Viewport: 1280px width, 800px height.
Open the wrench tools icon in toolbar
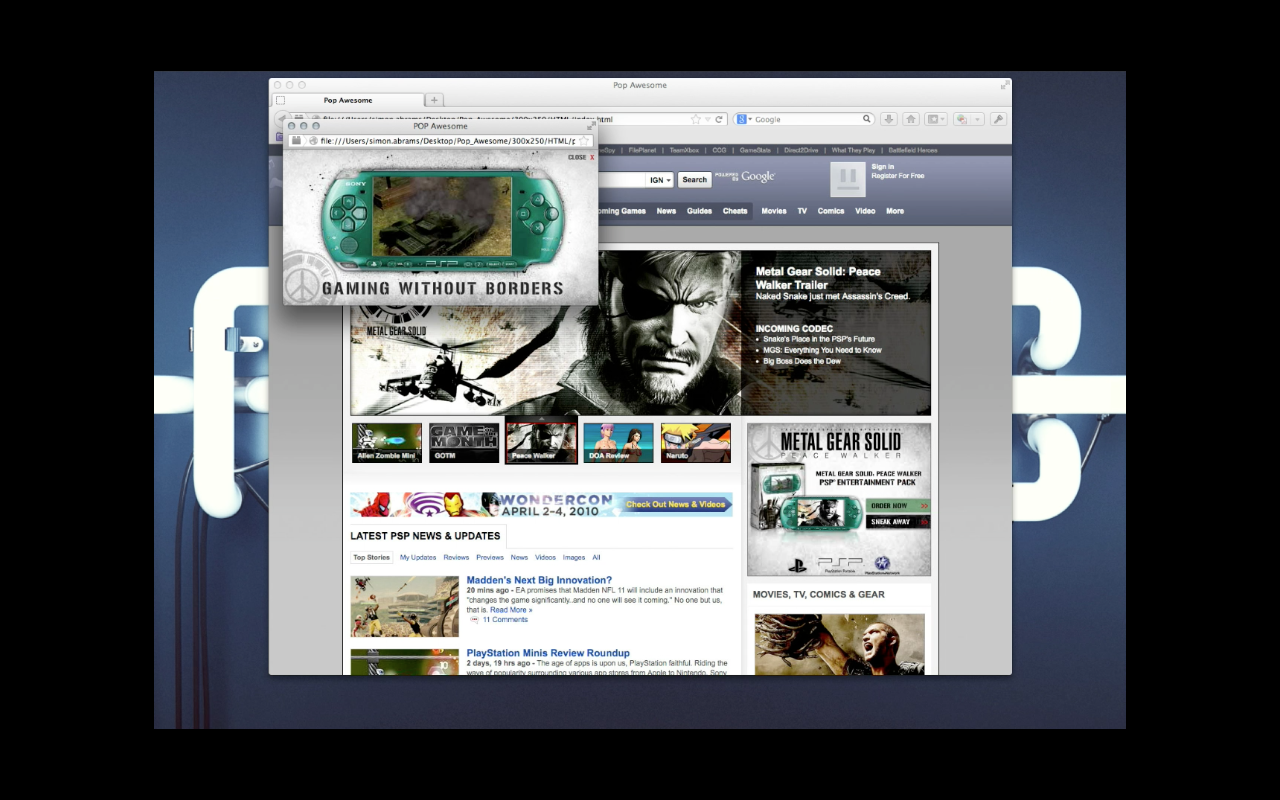[998, 119]
